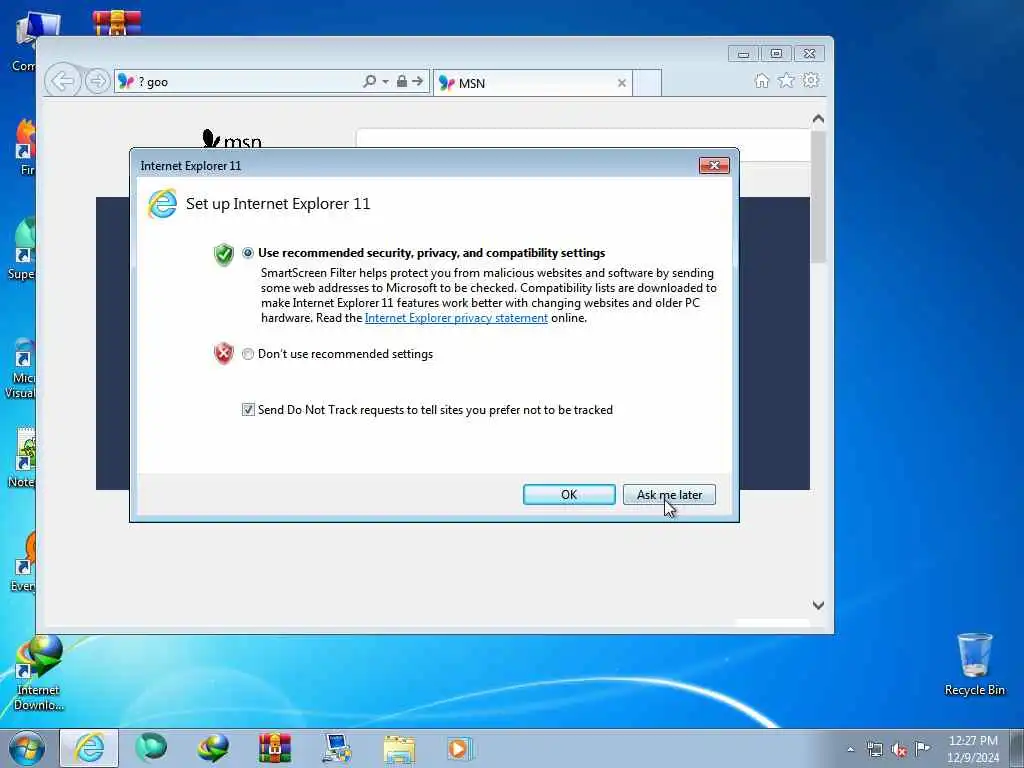The image size is (1024, 768).
Task: Click the network tray icon
Action: pyautogui.click(x=874, y=750)
